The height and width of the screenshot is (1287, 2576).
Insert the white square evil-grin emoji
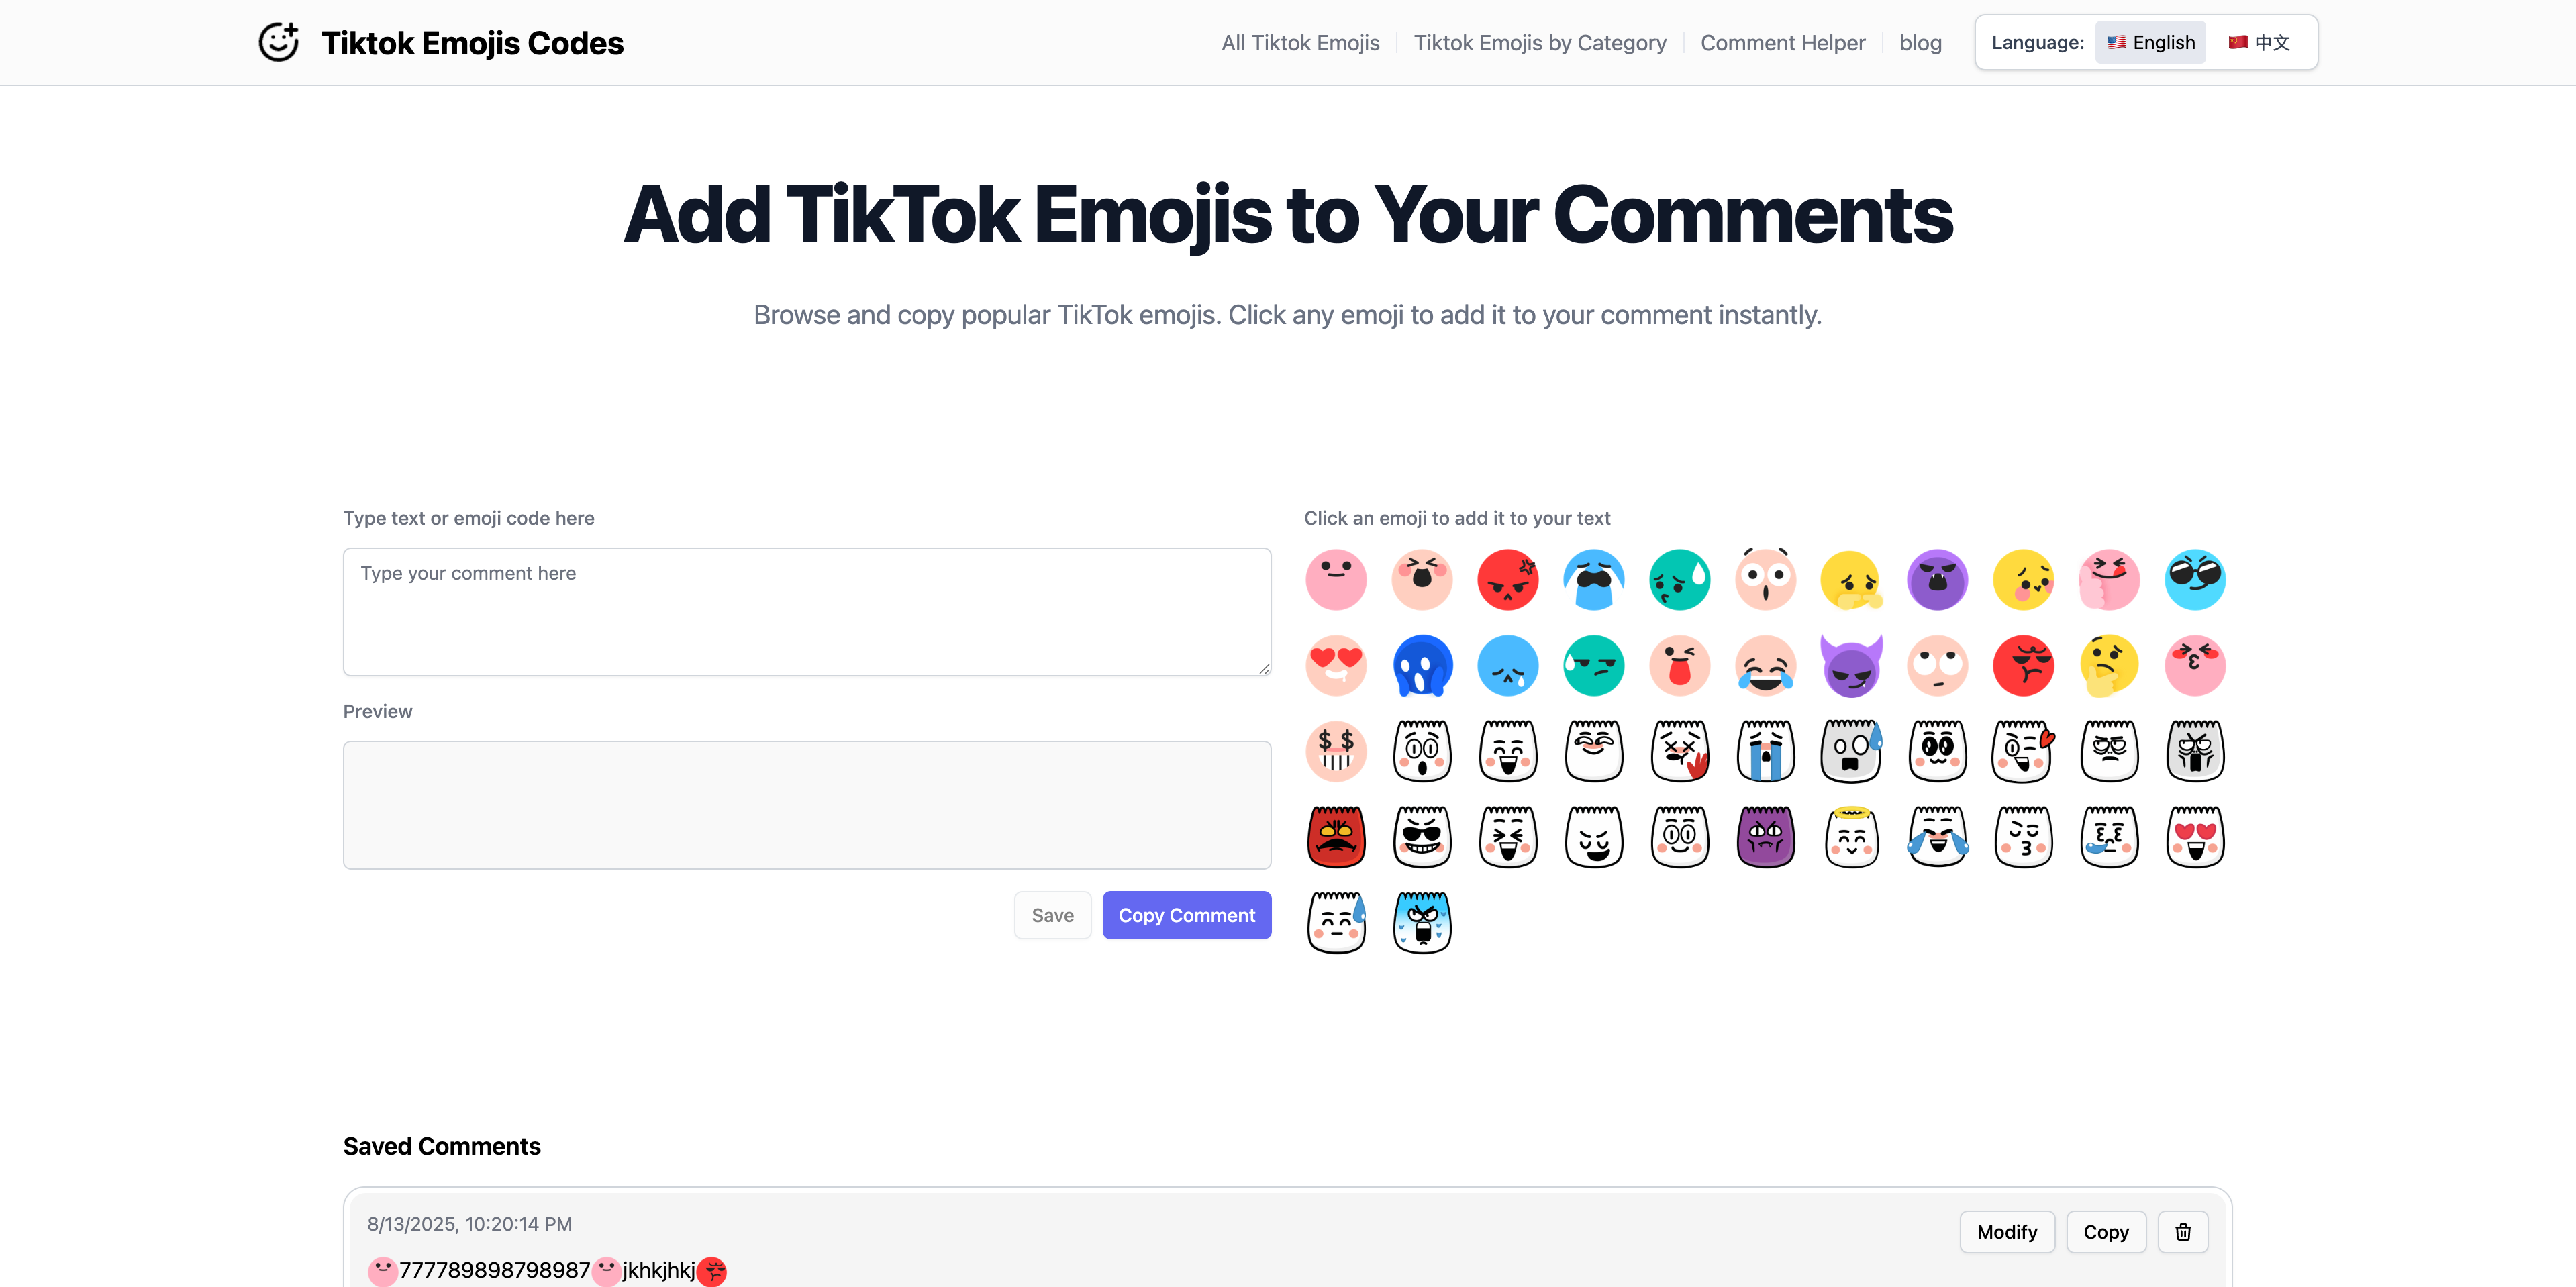(1594, 837)
